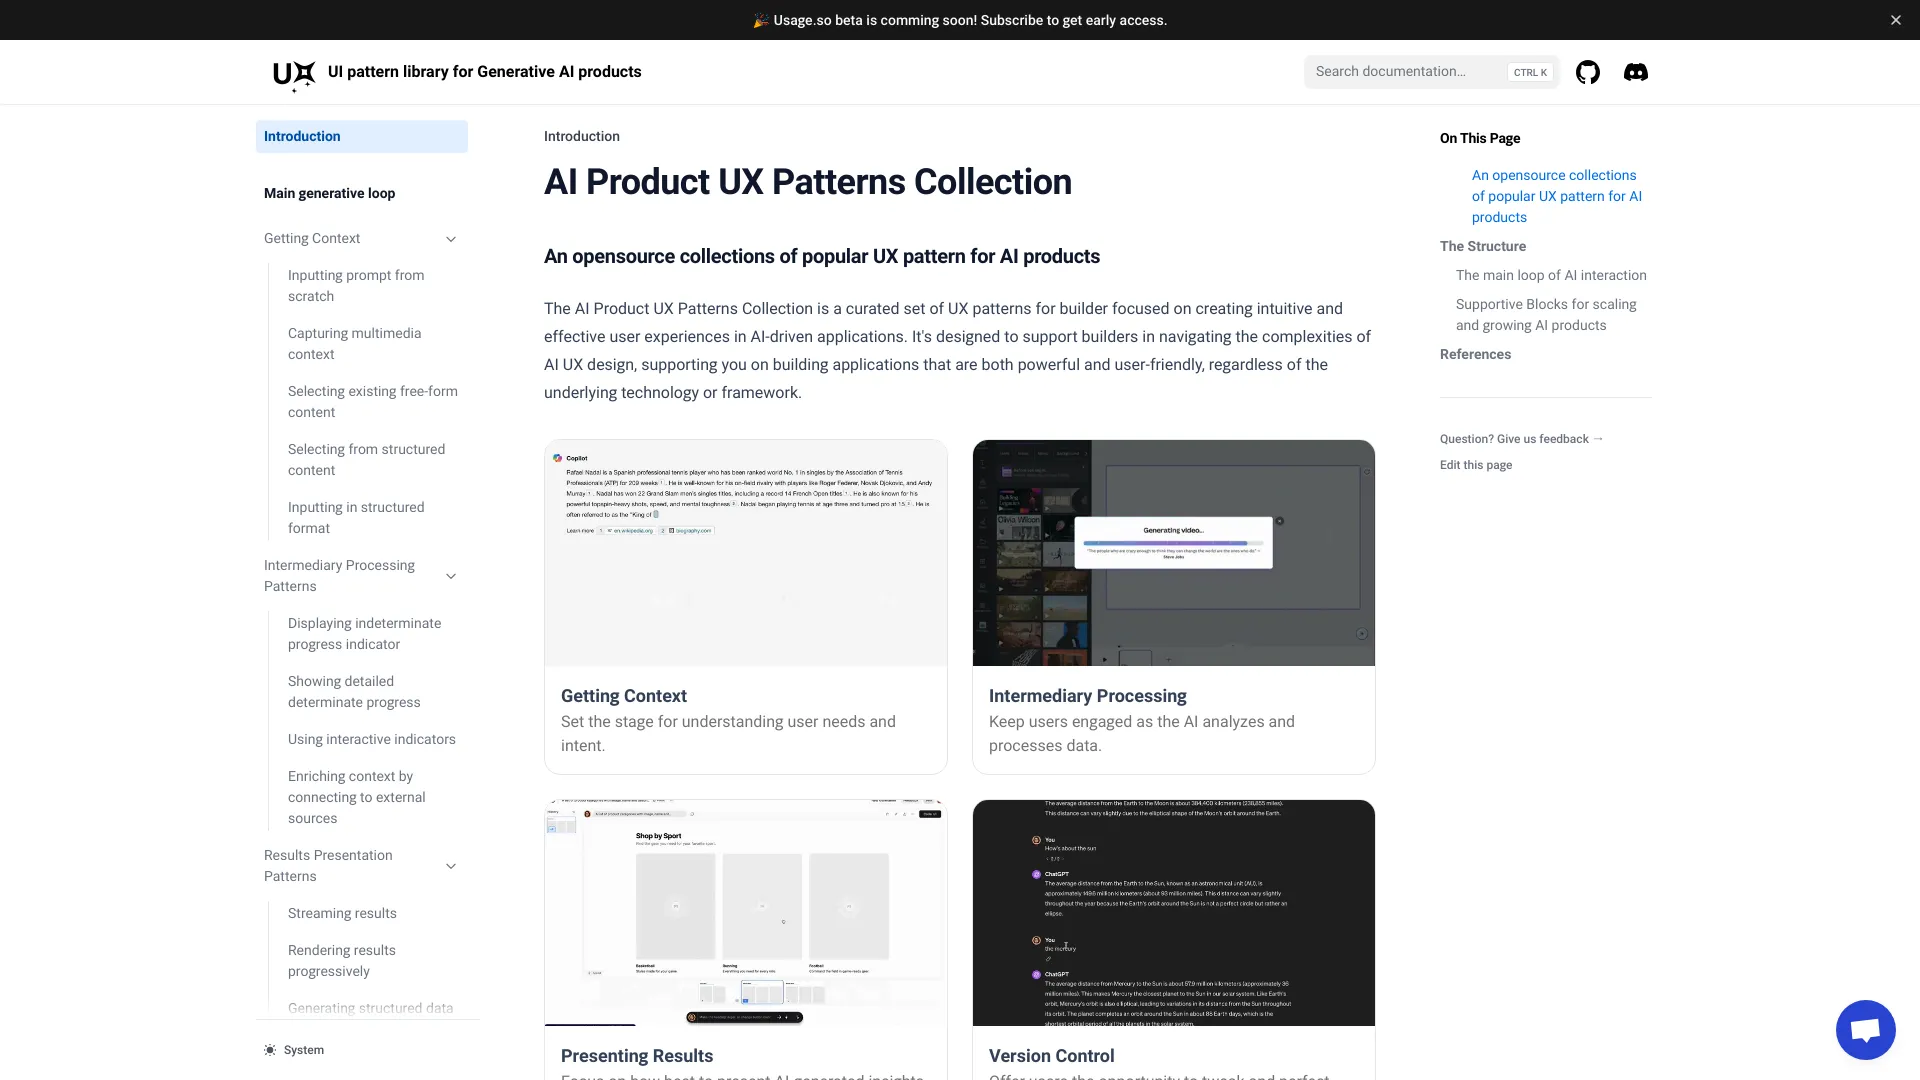Dismiss the beta announcement banner
Viewport: 1920px width, 1080px height.
[1895, 19]
